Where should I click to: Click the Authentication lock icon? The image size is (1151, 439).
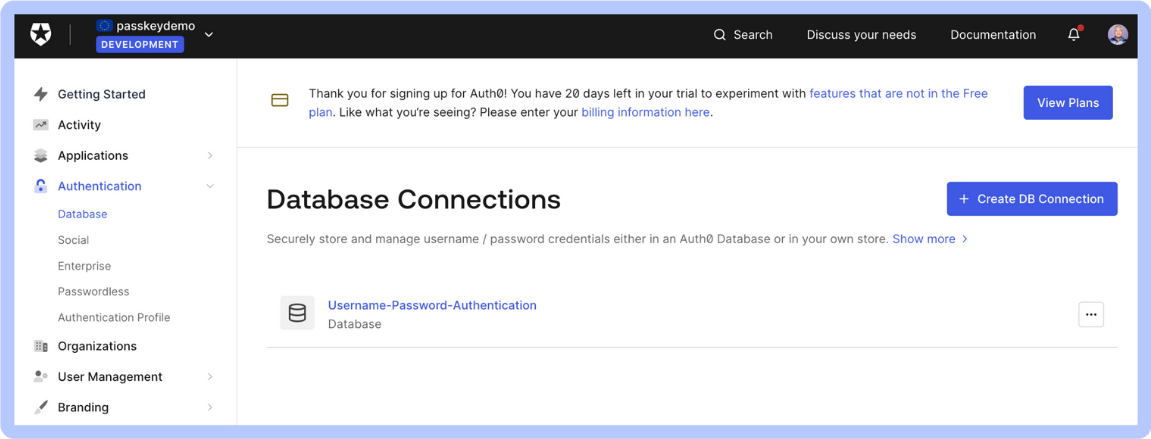pos(41,186)
